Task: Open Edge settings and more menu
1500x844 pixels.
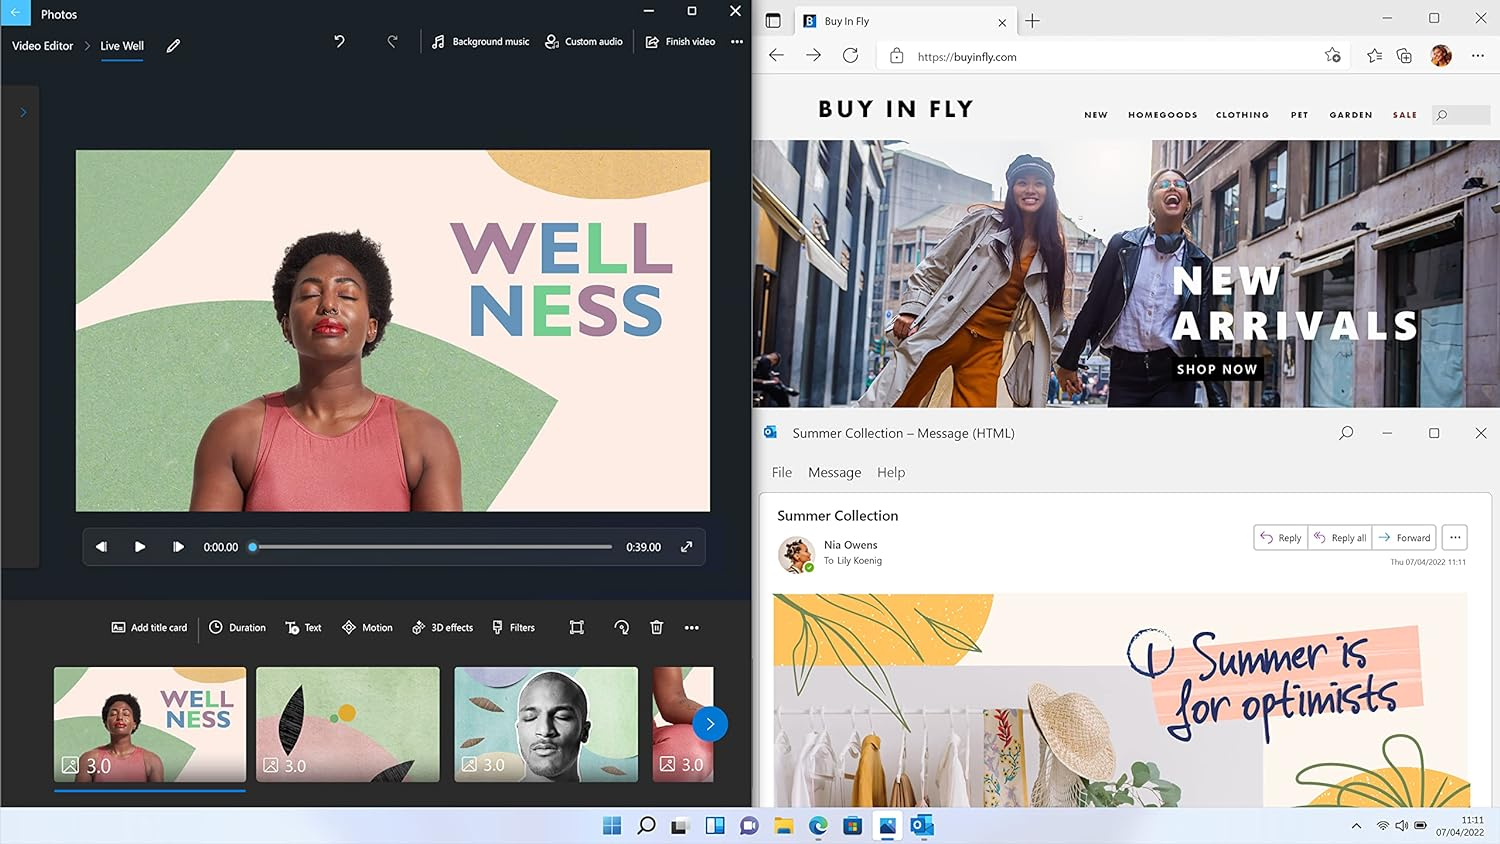Action: point(1478,56)
